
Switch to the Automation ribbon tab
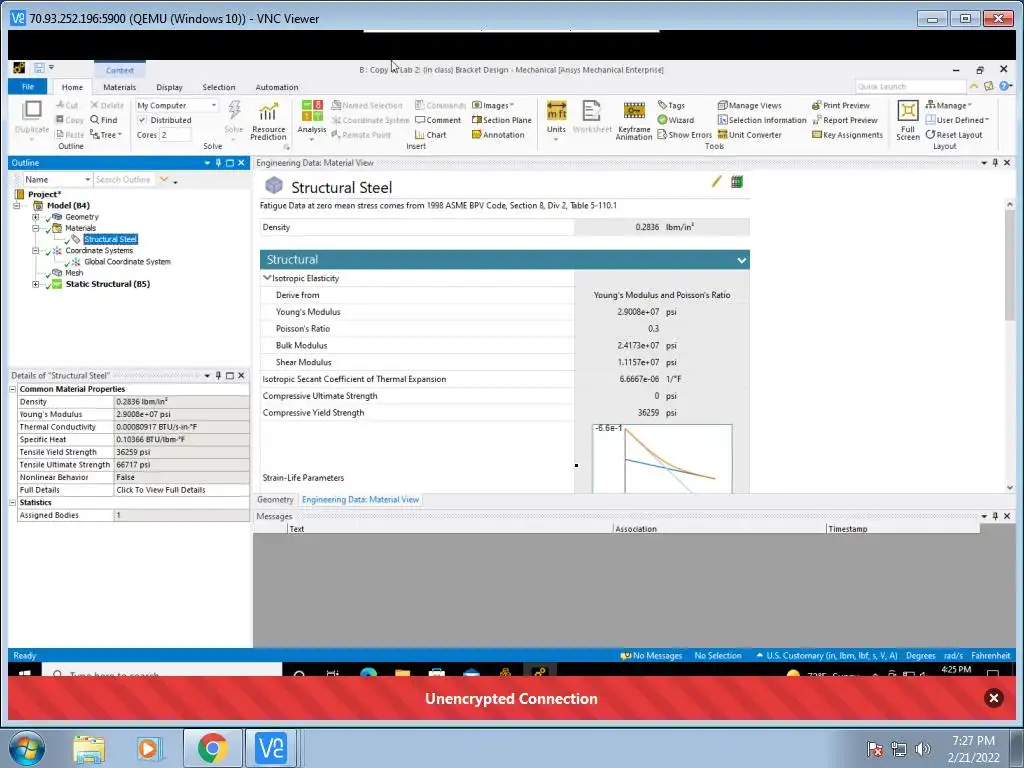276,88
